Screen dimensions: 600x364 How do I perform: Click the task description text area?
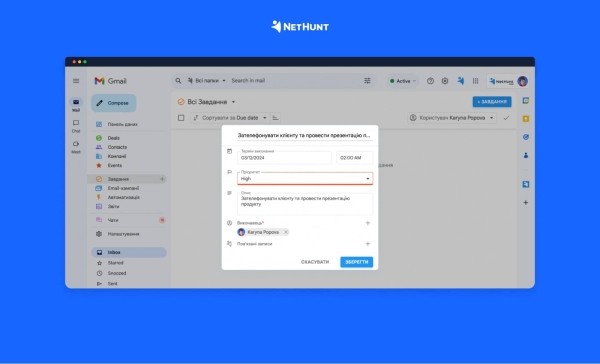(x=305, y=203)
